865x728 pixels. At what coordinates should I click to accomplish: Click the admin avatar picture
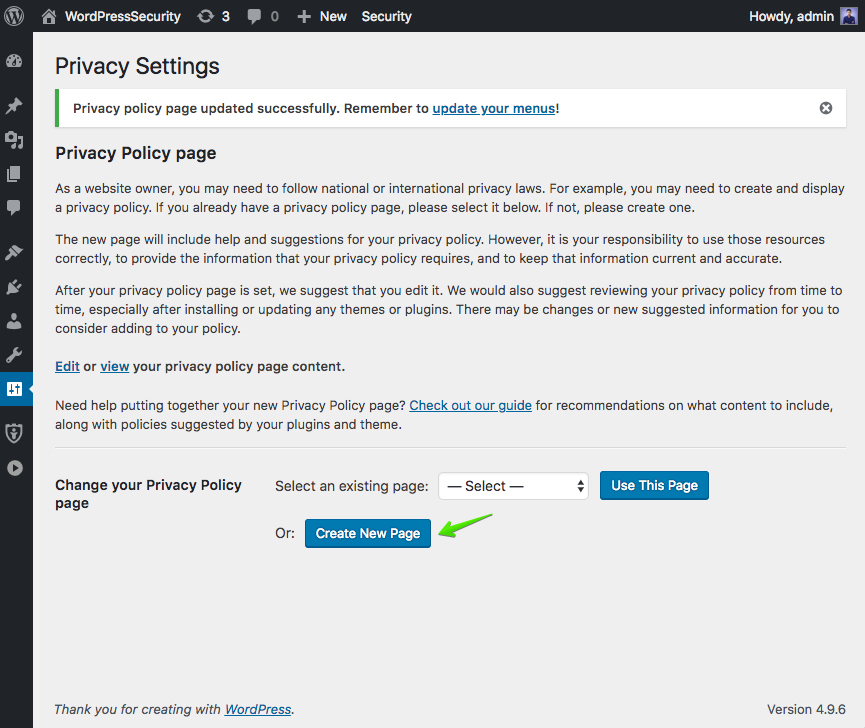[x=848, y=17]
